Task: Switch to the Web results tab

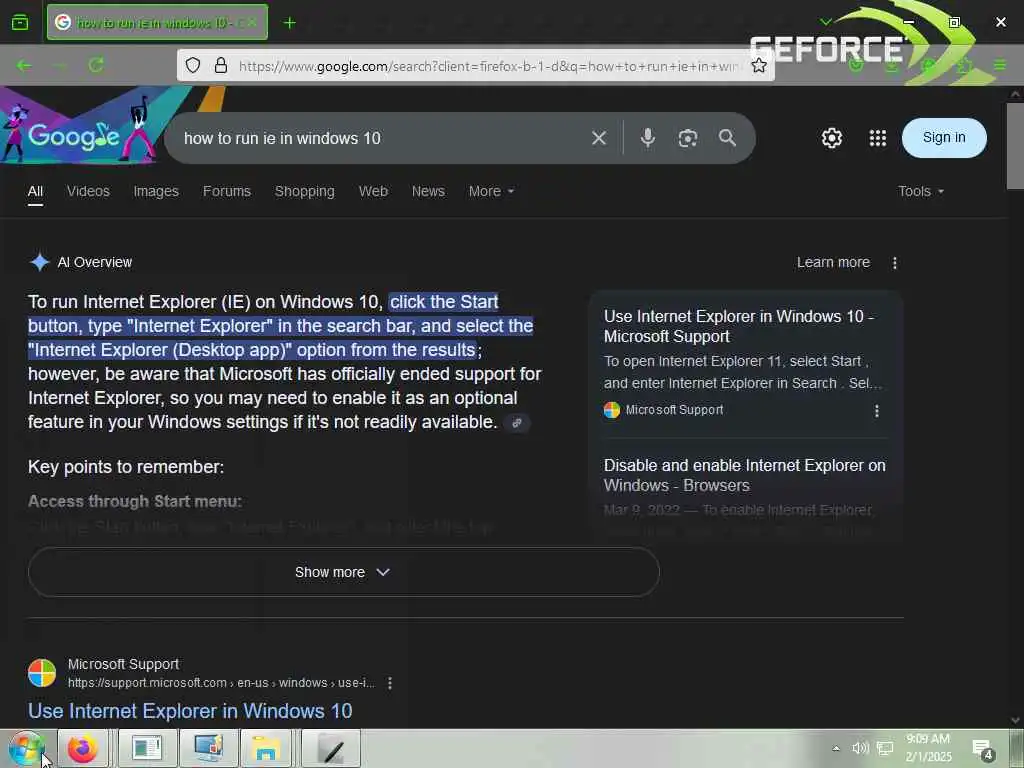Action: [373, 191]
